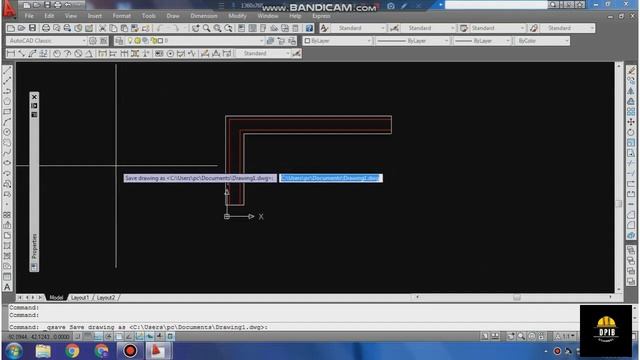Click the highlighted Drawing1.dwg path input field
640x360 pixels.
pos(331,178)
